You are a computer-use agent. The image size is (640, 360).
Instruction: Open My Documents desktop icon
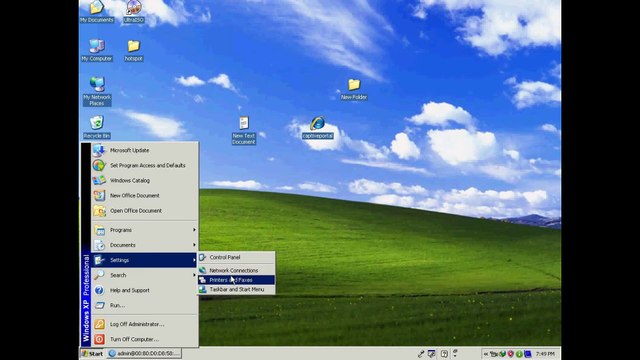click(x=96, y=11)
